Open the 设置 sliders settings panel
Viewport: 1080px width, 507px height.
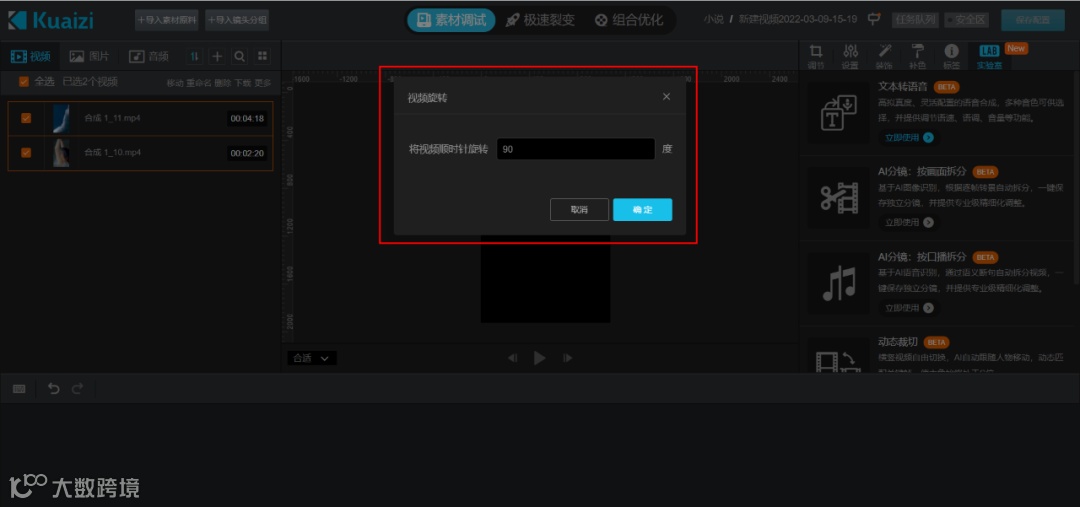(850, 56)
